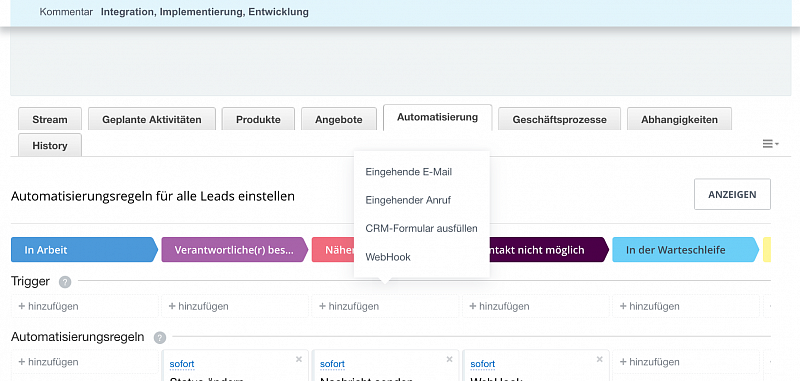
Task: Select the In der Warteschleife stage
Action: (686, 250)
